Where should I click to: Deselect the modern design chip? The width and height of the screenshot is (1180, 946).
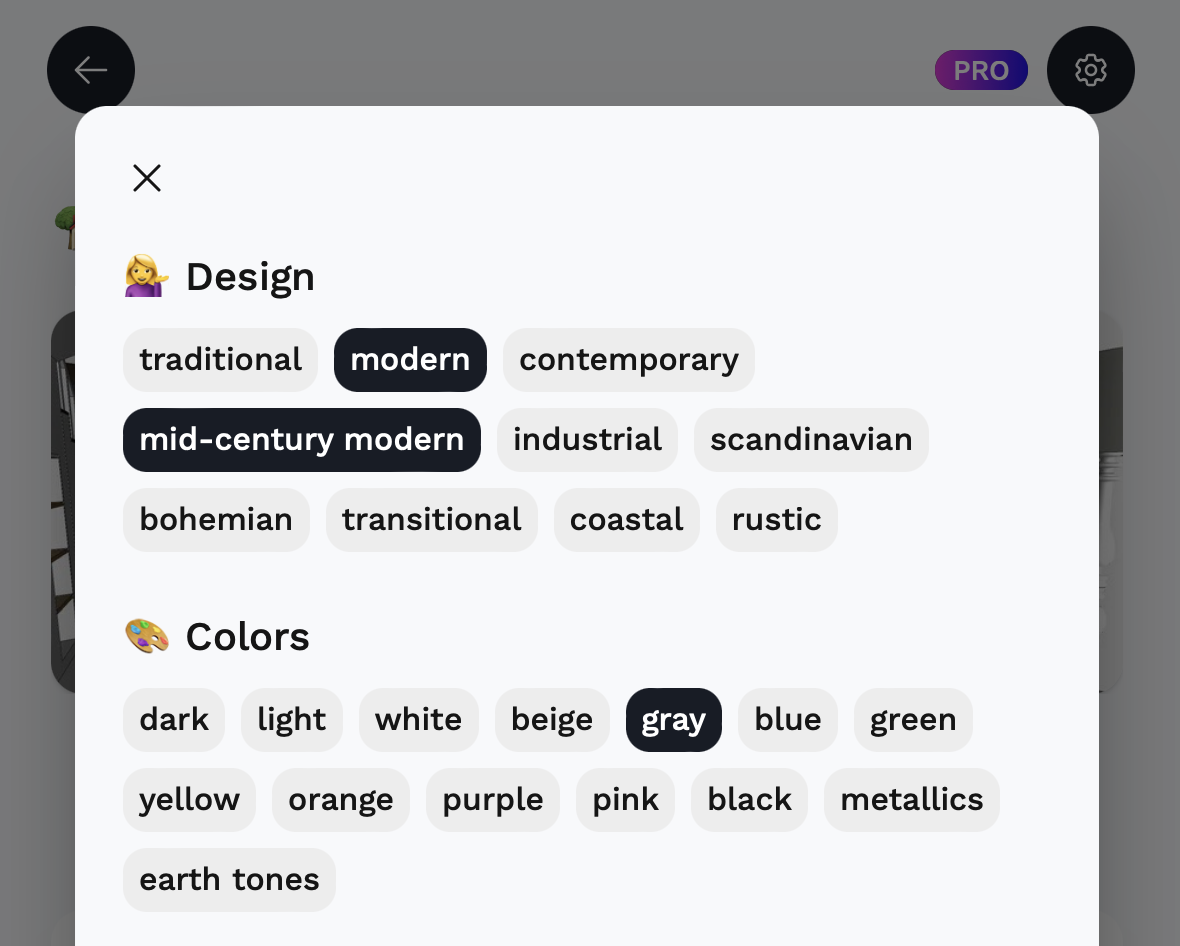[x=410, y=360]
